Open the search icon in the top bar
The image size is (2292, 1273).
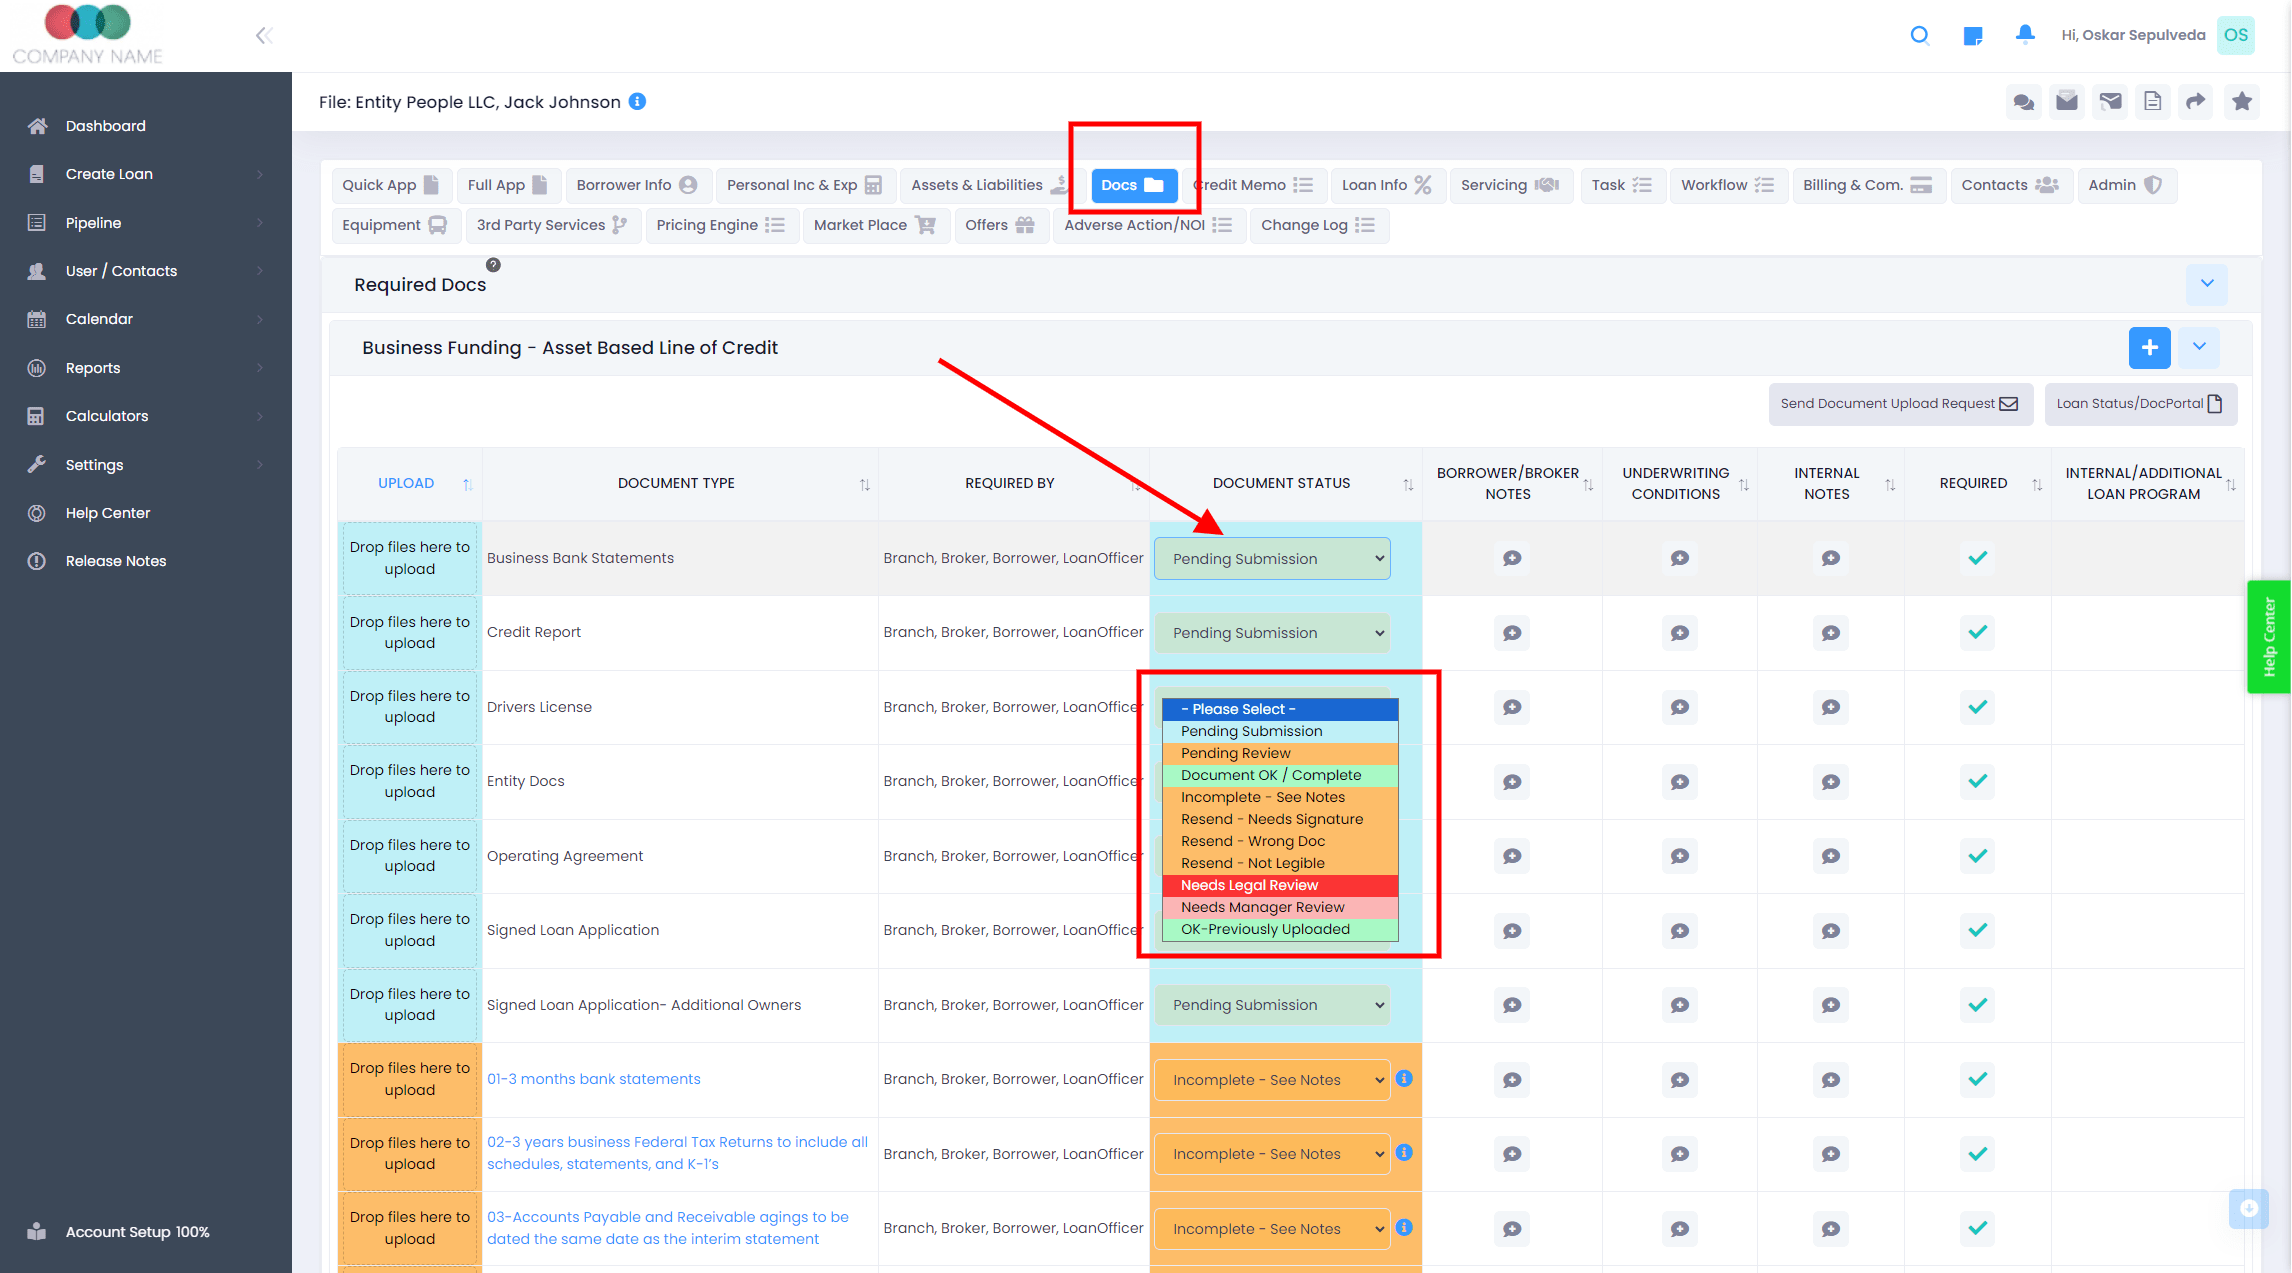(1920, 35)
